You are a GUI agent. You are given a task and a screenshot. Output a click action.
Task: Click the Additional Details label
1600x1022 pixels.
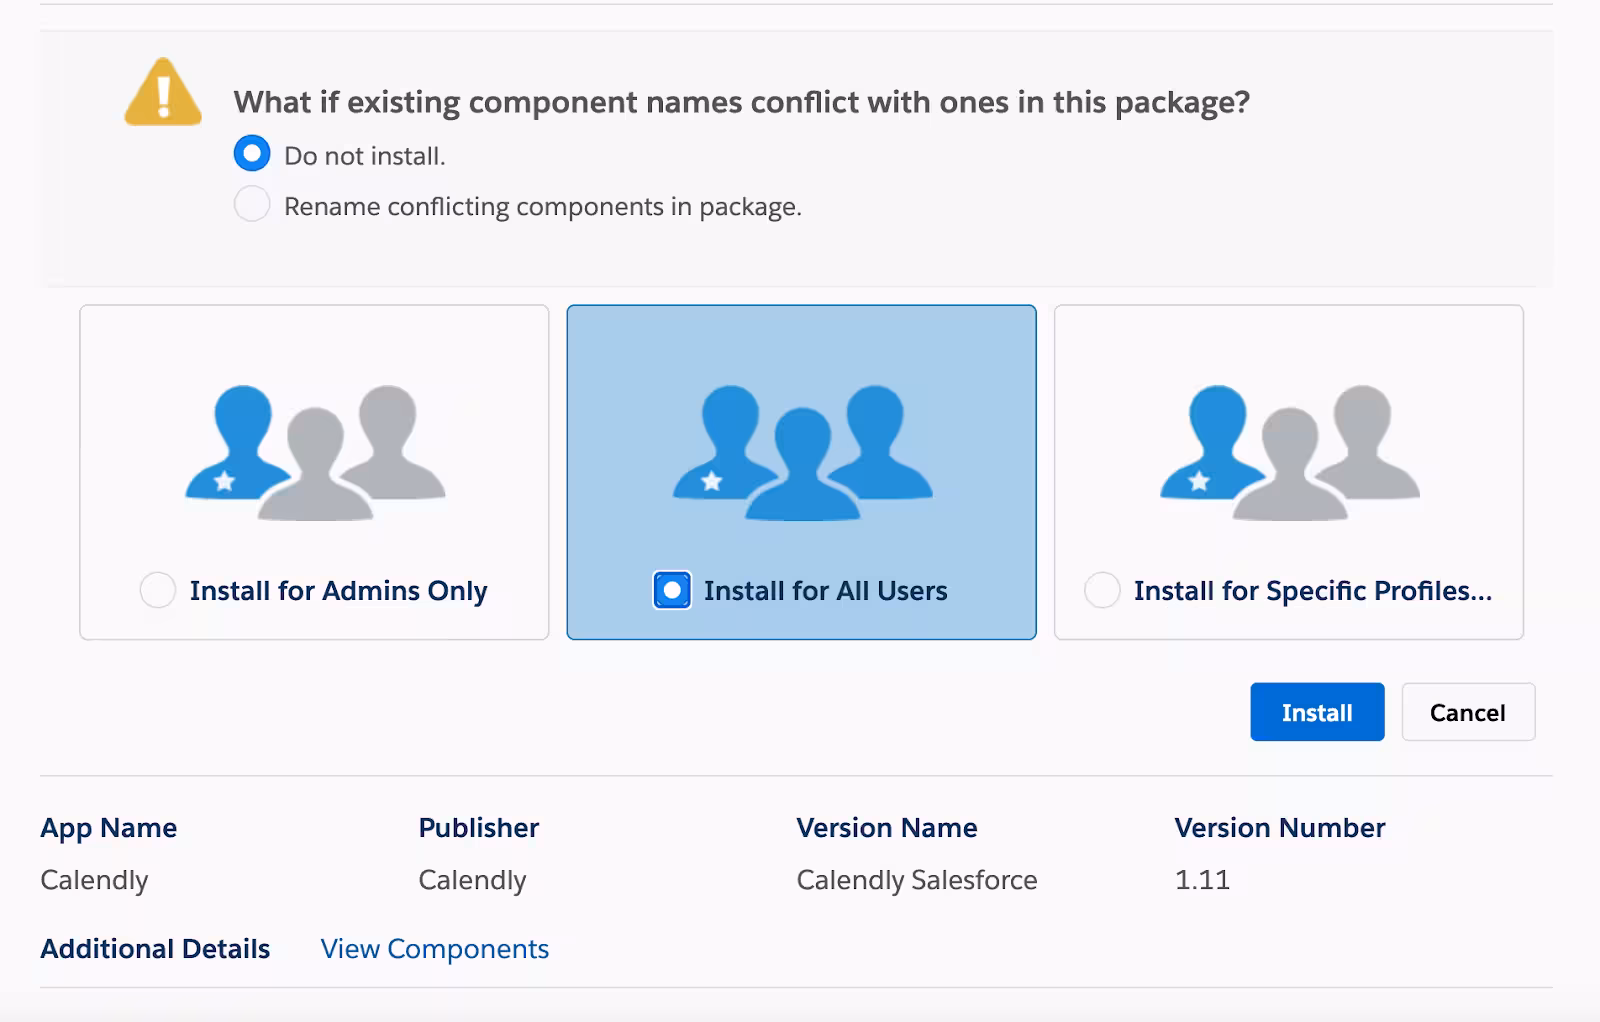coord(155,948)
